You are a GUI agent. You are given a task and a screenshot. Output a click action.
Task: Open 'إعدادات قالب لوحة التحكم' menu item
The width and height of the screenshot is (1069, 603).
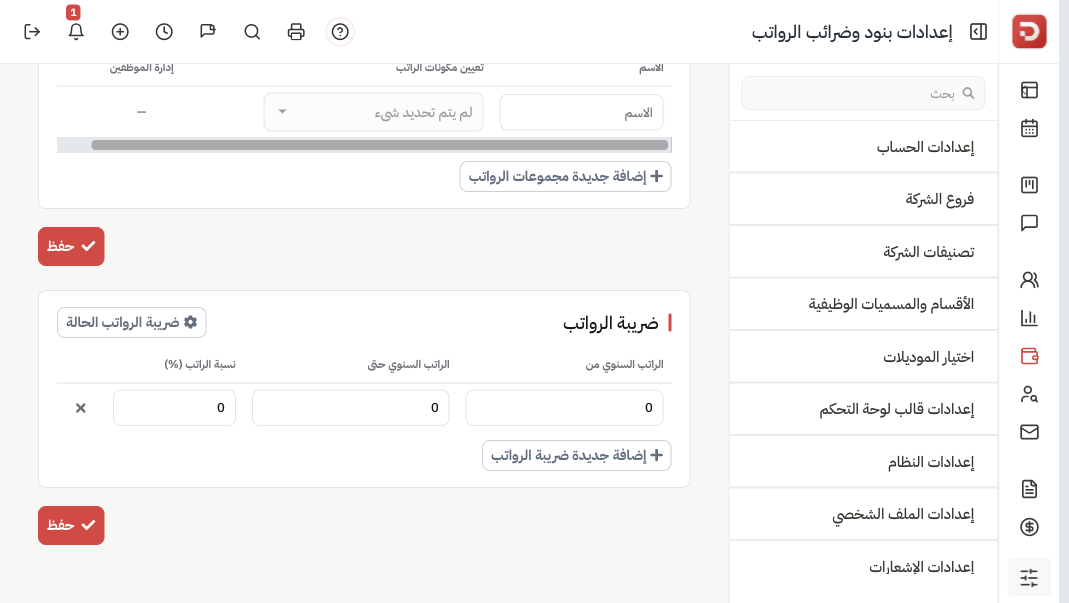click(863, 409)
